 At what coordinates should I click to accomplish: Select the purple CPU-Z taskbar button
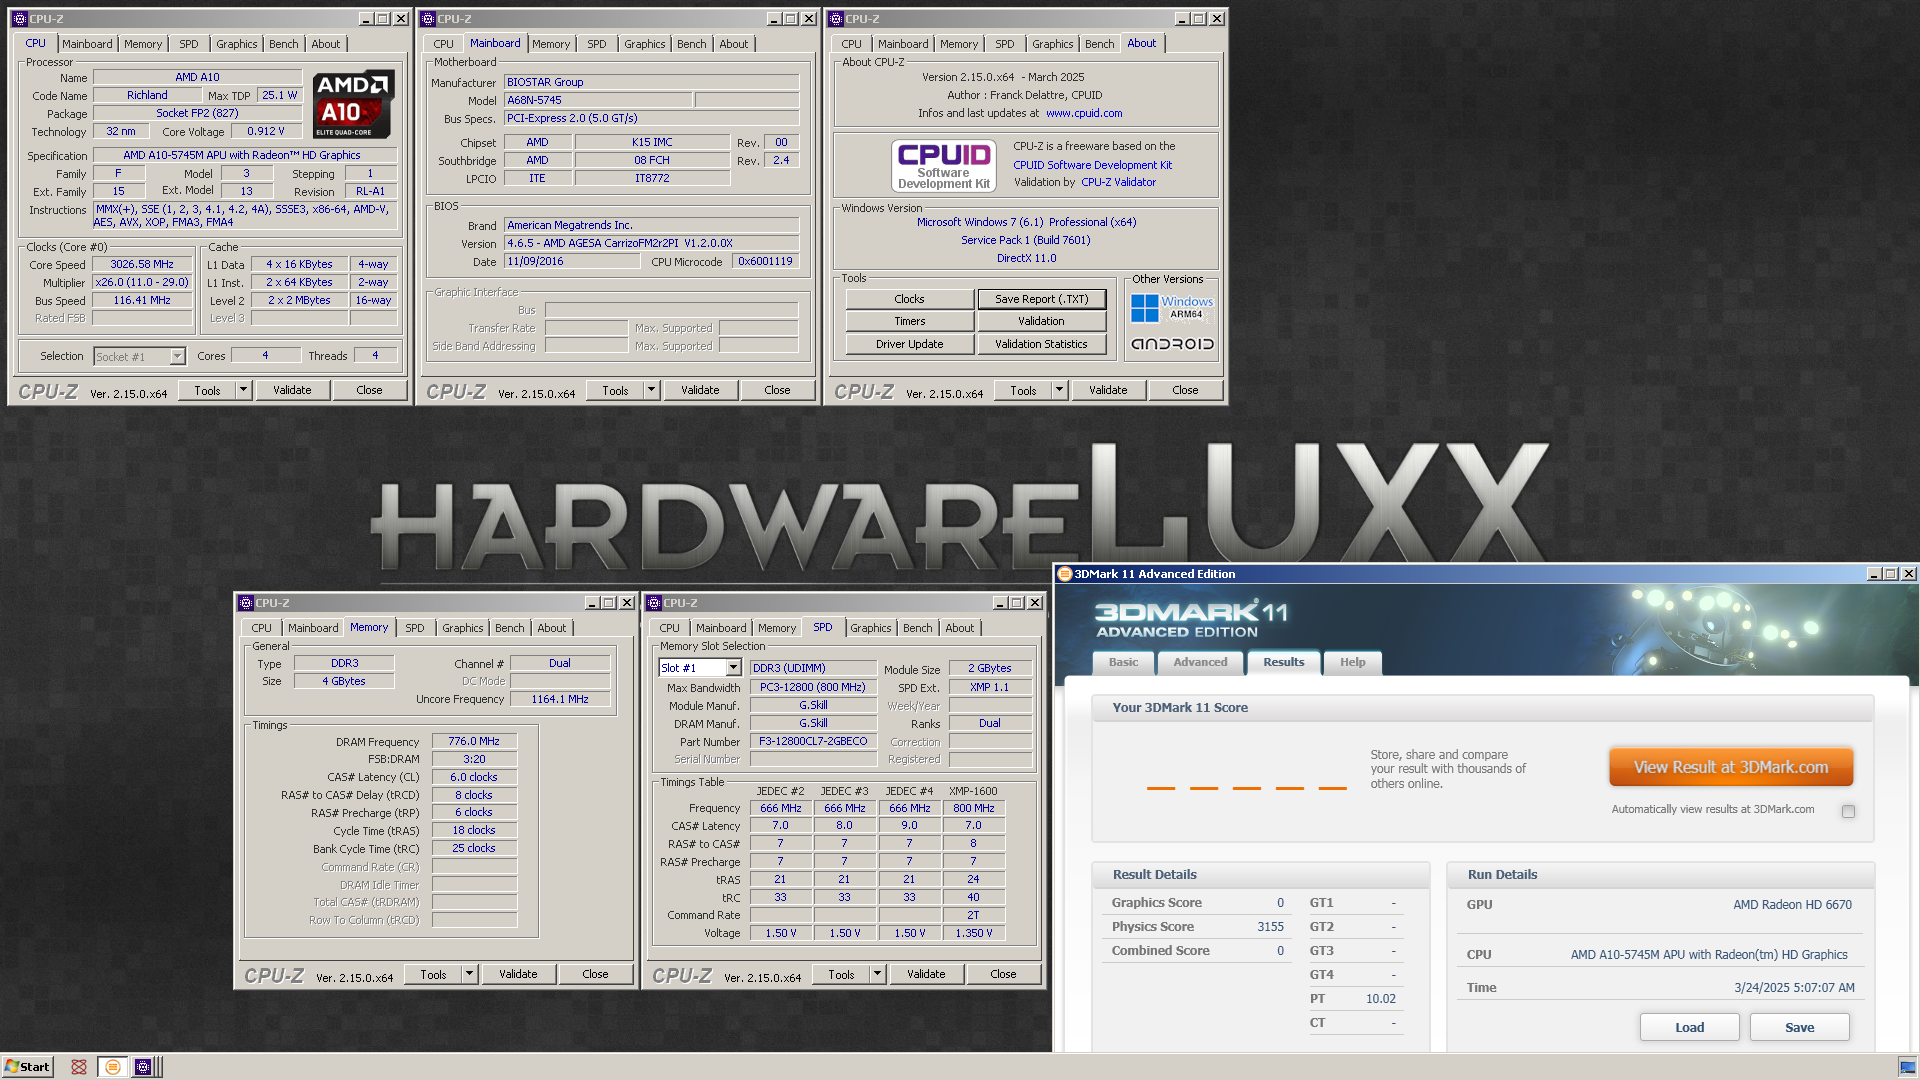143,1067
